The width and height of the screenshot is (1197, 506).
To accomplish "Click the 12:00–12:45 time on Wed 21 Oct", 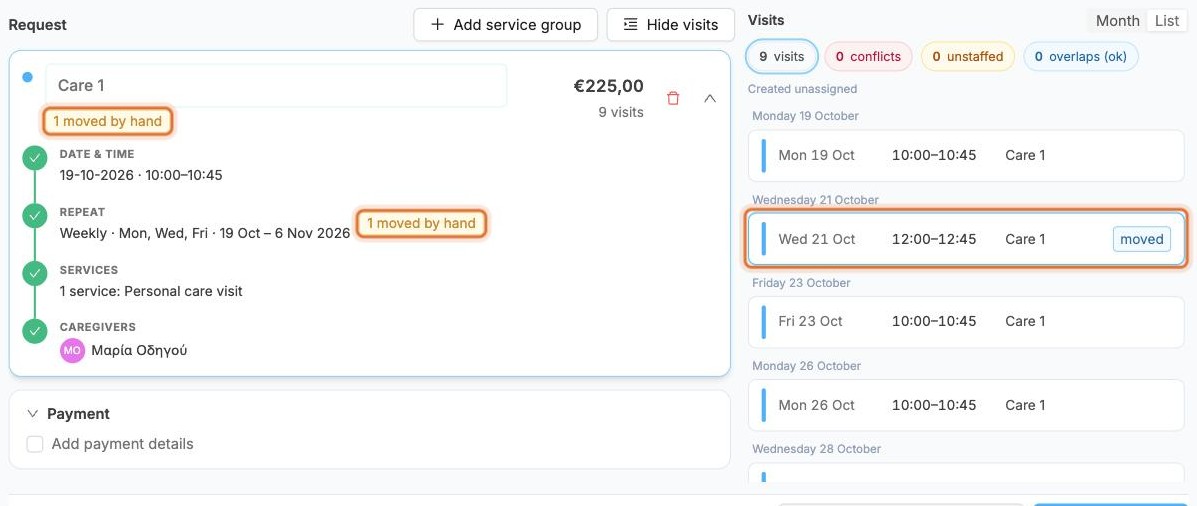I will pyautogui.click(x=934, y=240).
